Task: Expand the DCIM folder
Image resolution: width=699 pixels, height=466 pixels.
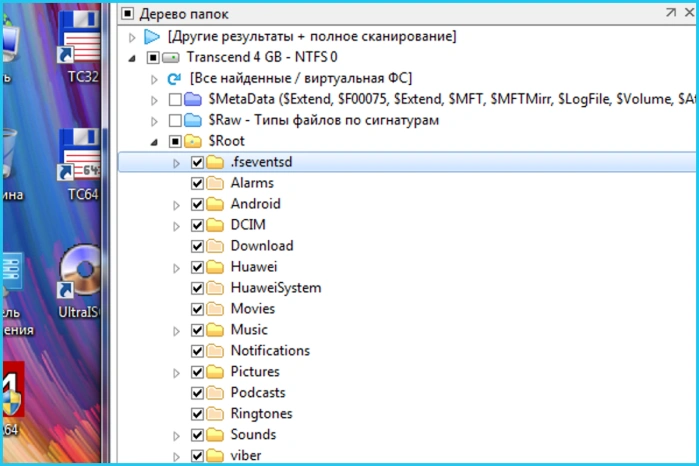Action: (x=177, y=226)
